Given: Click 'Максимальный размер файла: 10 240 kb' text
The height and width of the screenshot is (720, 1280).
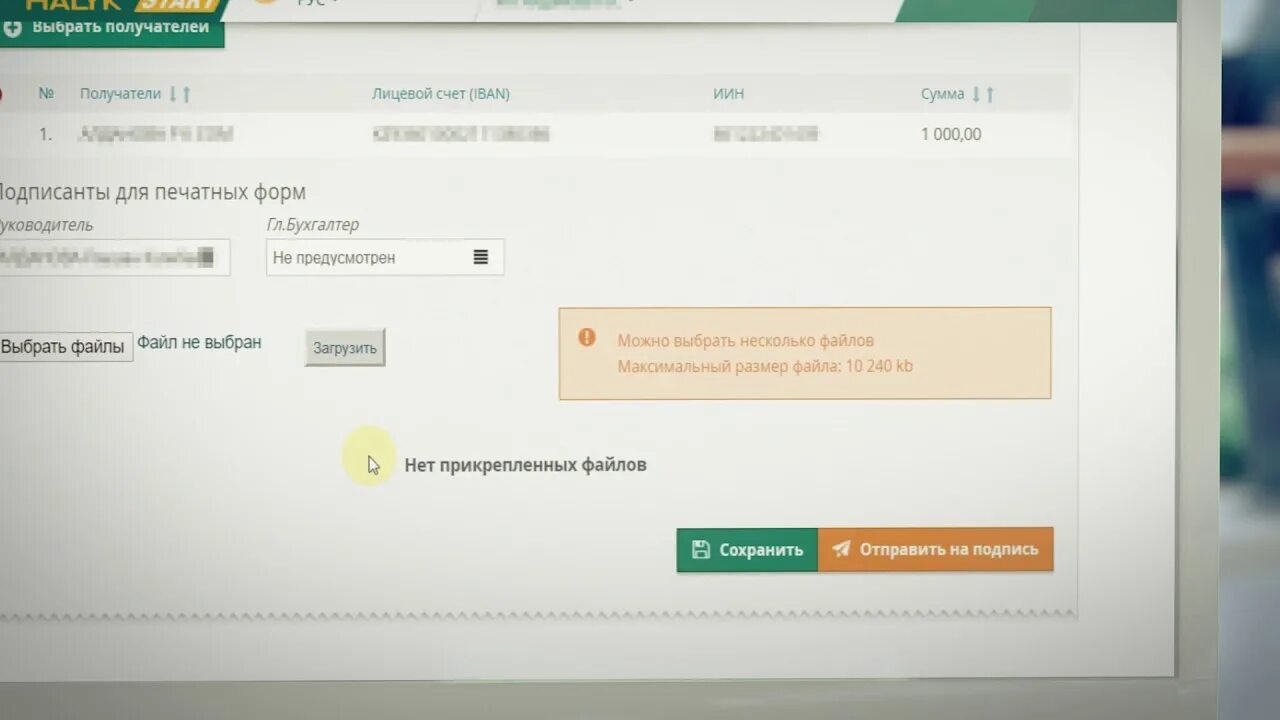Looking at the screenshot, I should (x=765, y=366).
